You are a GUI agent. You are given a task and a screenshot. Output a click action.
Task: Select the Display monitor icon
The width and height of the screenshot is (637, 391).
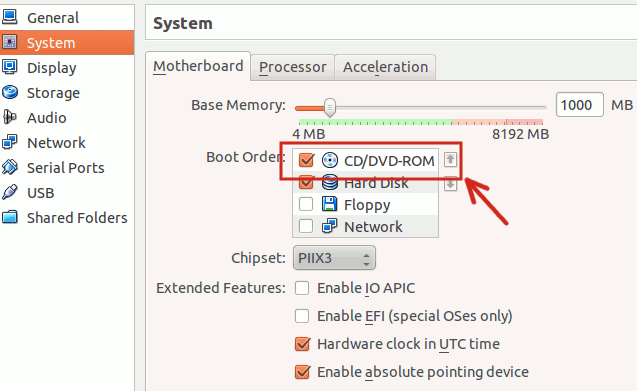pos(10,67)
